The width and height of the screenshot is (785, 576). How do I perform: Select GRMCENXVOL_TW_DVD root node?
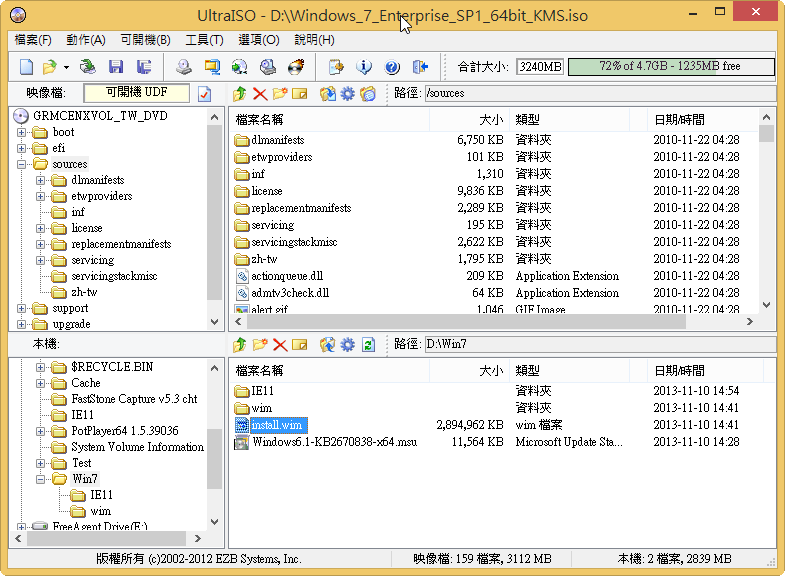tap(100, 116)
